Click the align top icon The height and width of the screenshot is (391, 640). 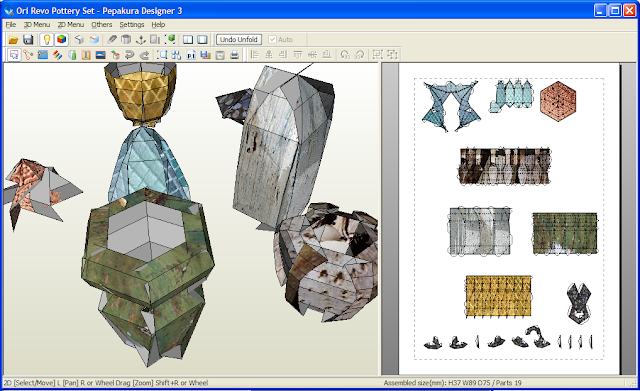pyautogui.click(x=298, y=55)
